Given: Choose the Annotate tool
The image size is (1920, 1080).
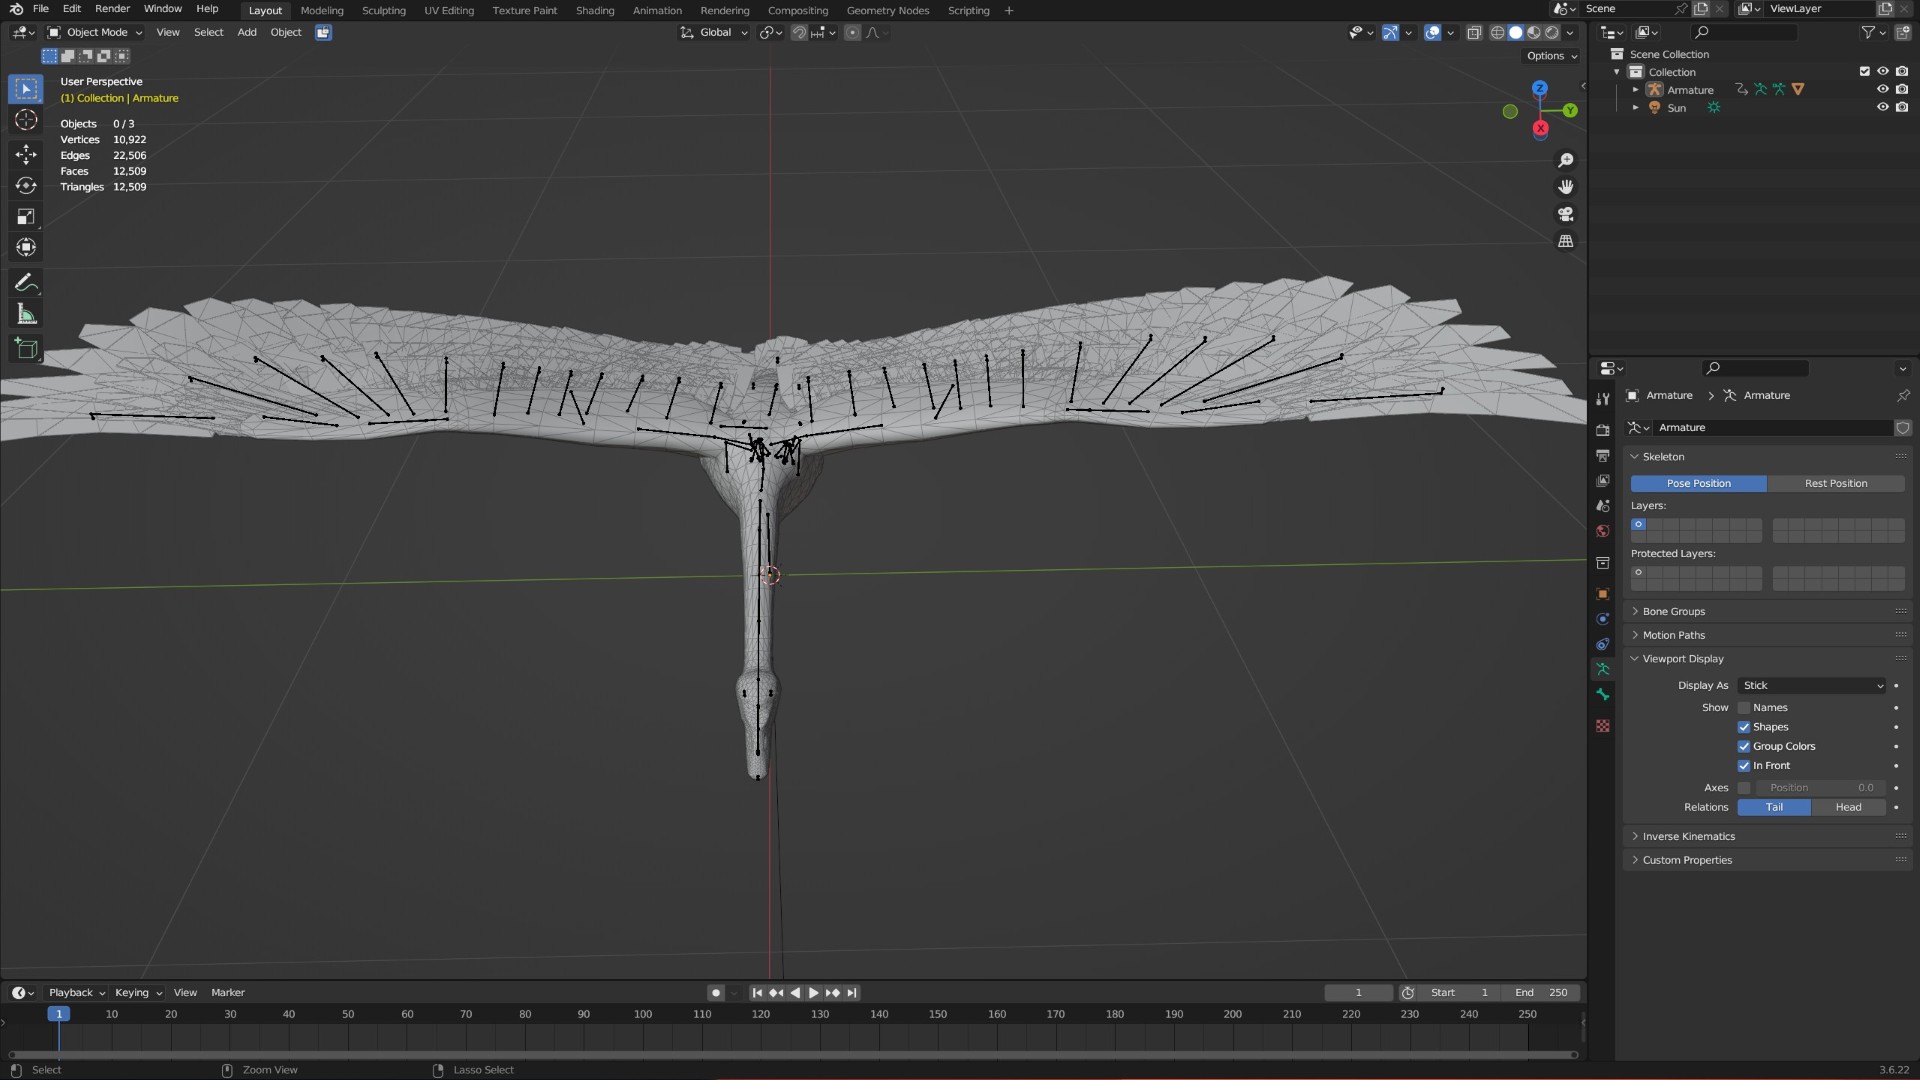Looking at the screenshot, I should pyautogui.click(x=26, y=283).
